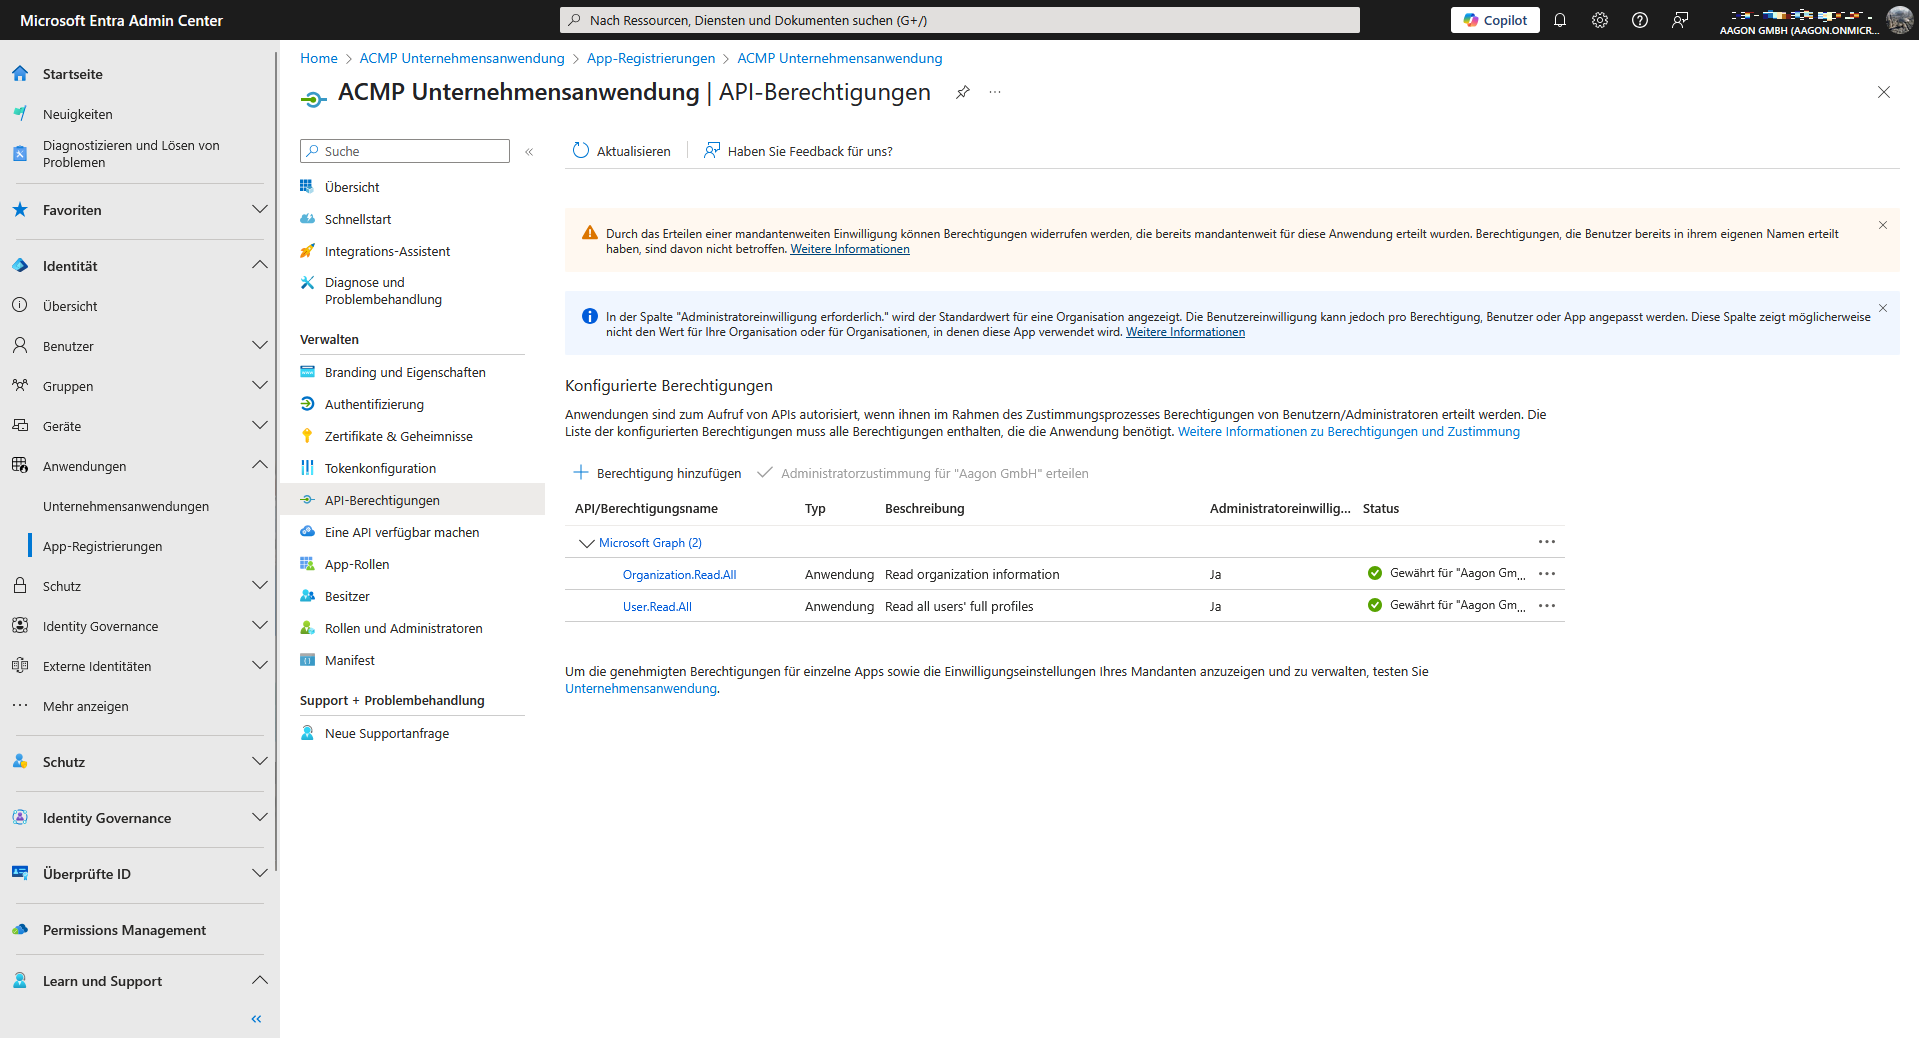1919x1038 pixels.
Task: Expand the Benutzer navigation section
Action: (x=259, y=346)
